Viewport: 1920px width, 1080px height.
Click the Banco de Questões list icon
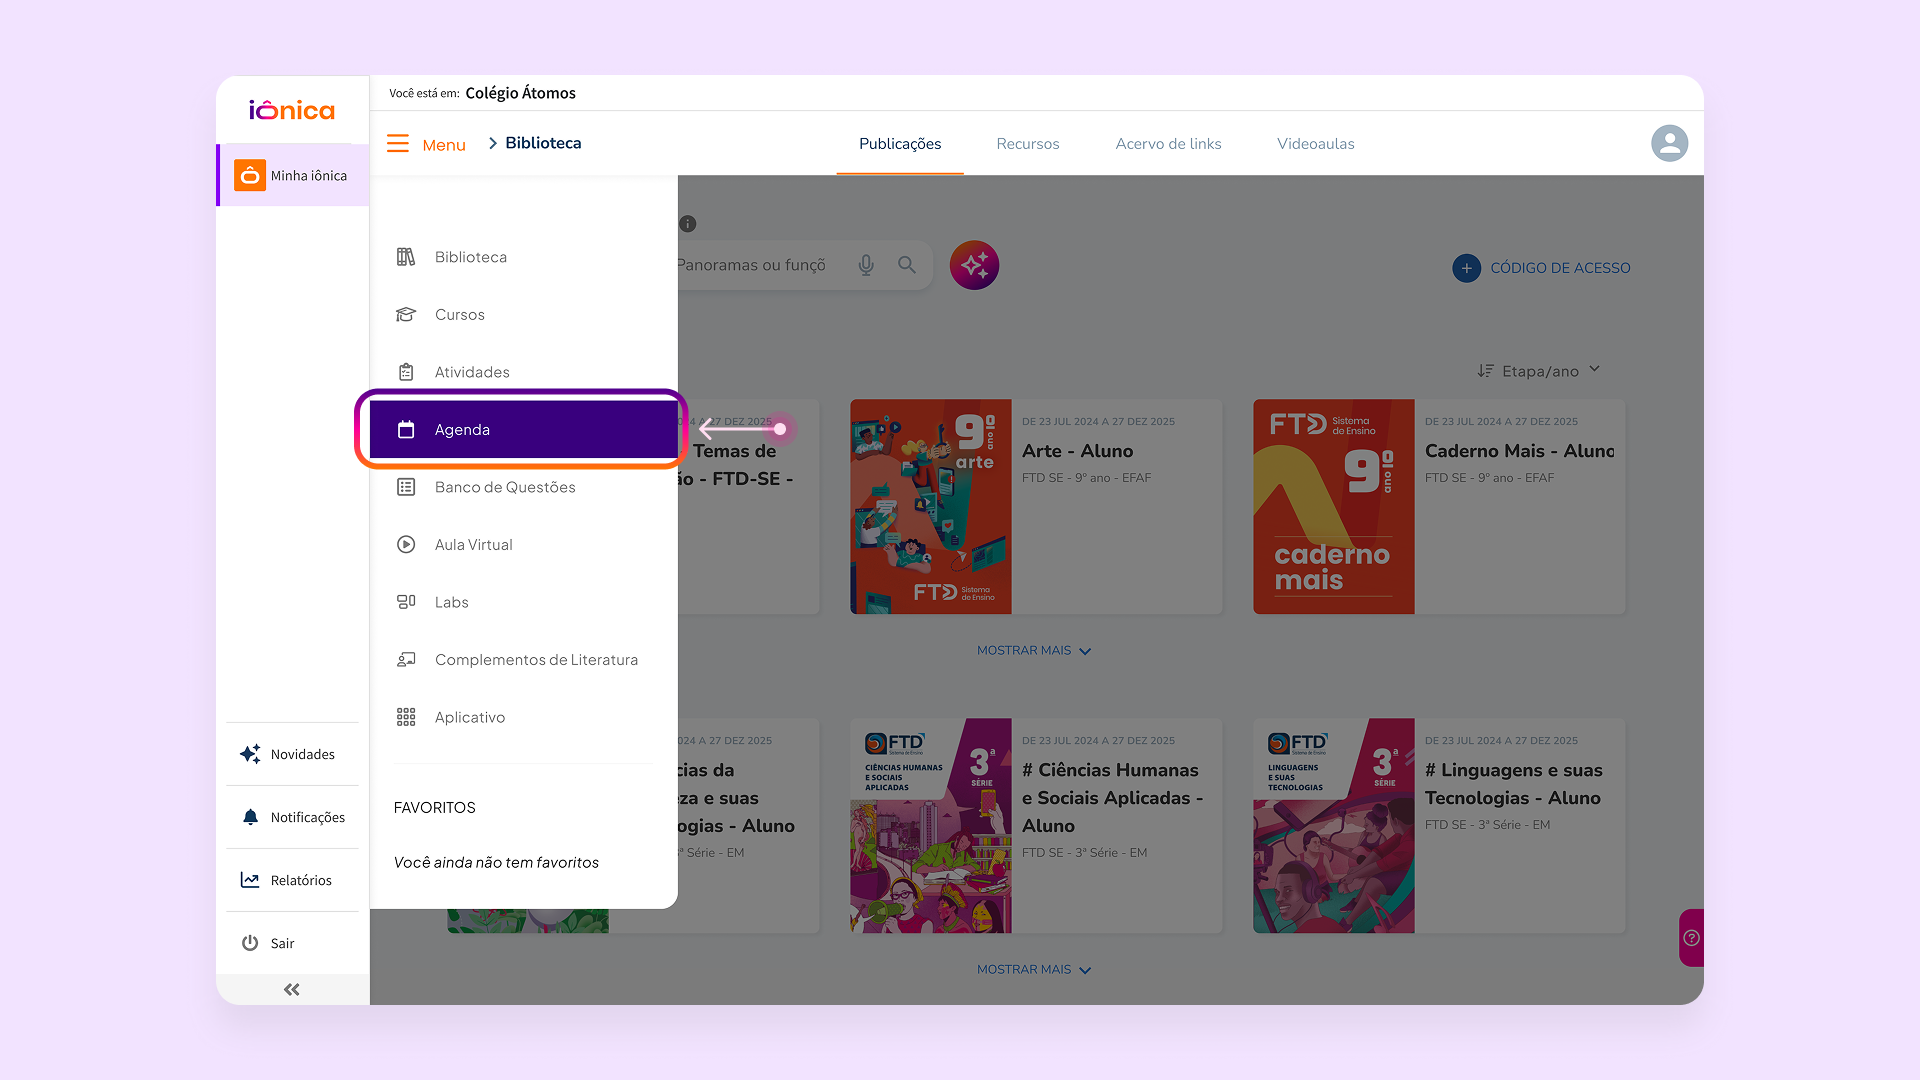[x=406, y=487]
